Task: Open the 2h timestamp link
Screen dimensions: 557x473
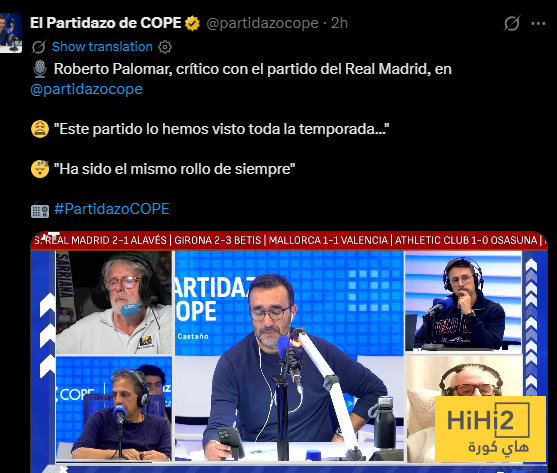Action: tap(339, 23)
